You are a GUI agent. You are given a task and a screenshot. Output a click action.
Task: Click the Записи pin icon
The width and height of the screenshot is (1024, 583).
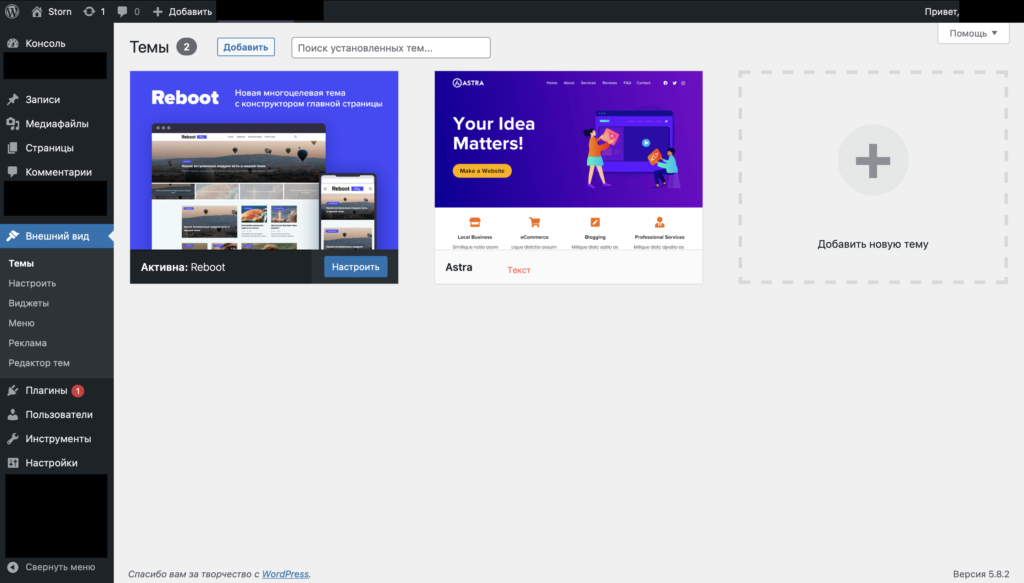click(x=12, y=99)
